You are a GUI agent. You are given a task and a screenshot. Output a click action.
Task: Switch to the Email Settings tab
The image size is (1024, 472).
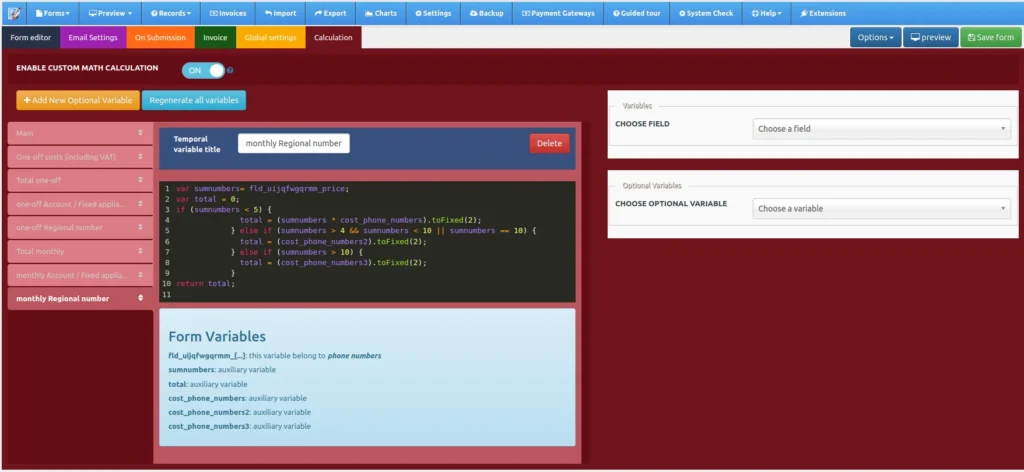93,38
